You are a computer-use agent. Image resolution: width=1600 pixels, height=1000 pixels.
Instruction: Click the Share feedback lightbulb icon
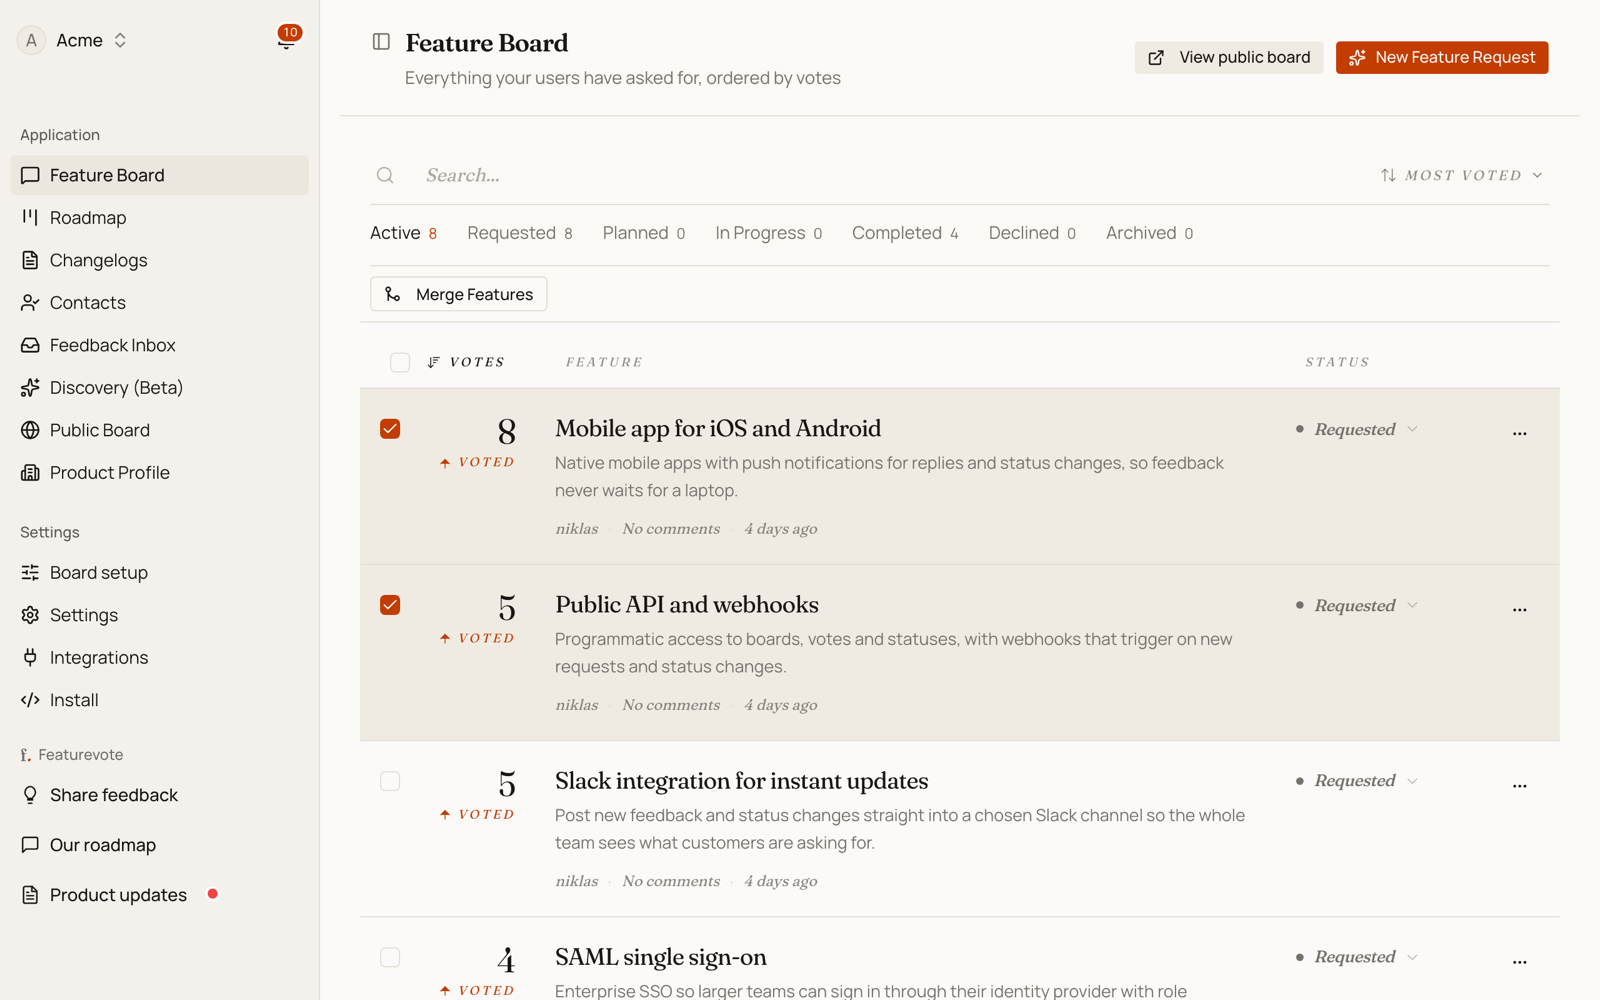pos(30,795)
